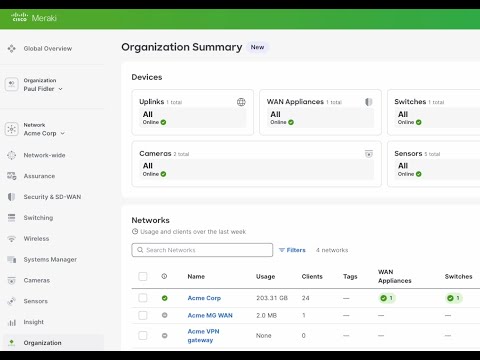This screenshot has width=480, height=360.
Task: Expand the Paul Fidler organization dropdown
Action: click(61, 89)
